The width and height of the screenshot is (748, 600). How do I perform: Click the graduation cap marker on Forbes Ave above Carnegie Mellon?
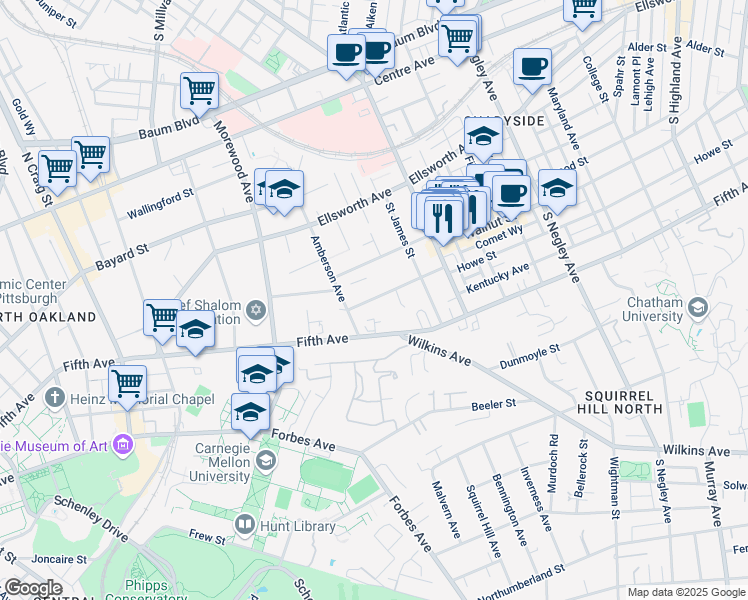click(250, 414)
